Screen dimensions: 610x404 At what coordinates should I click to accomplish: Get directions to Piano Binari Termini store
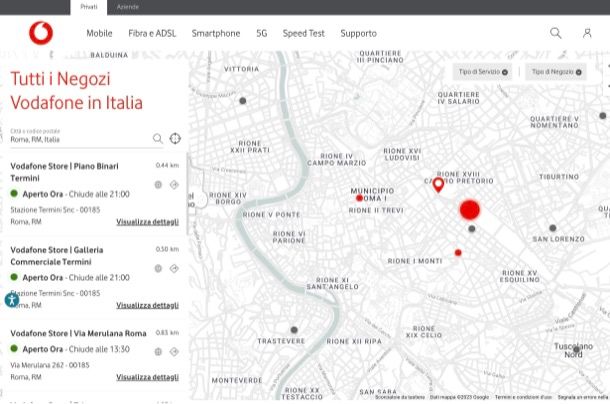[x=174, y=185]
